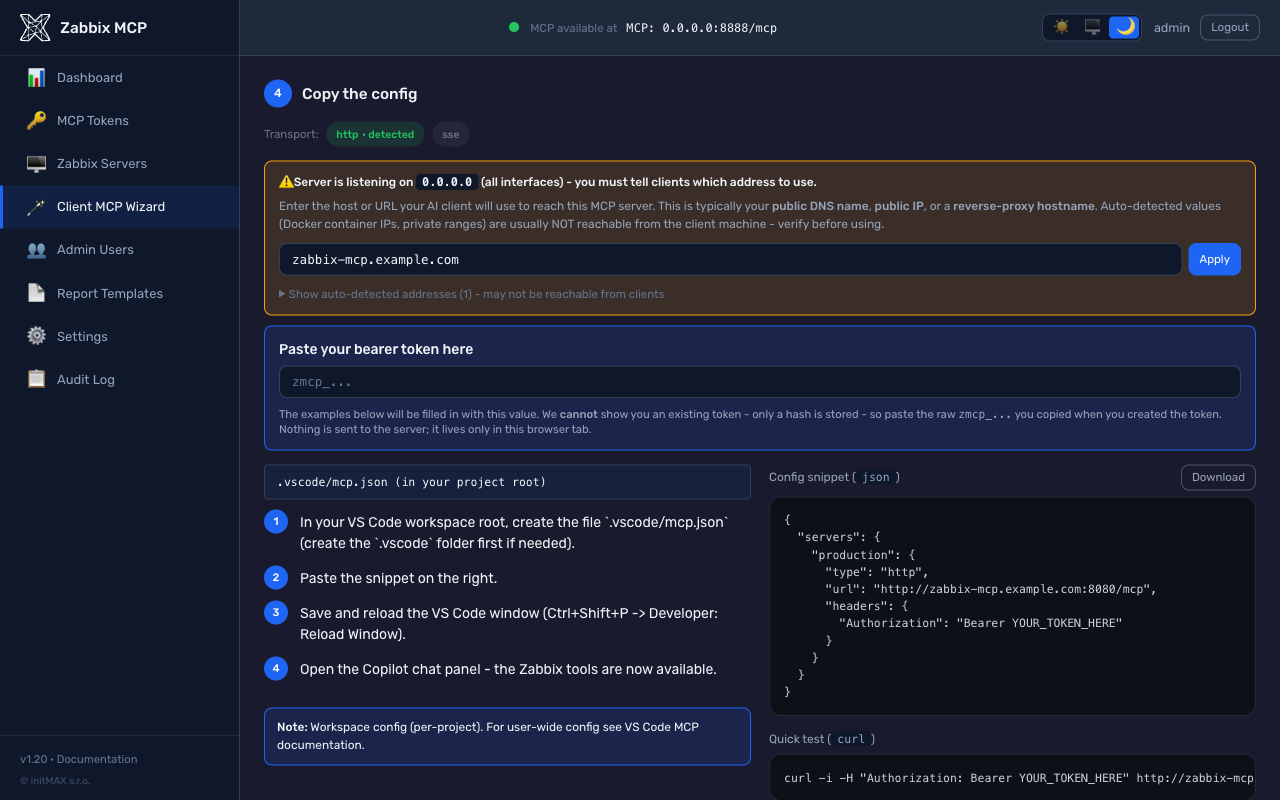Select the http detected transport option

[x=375, y=134]
